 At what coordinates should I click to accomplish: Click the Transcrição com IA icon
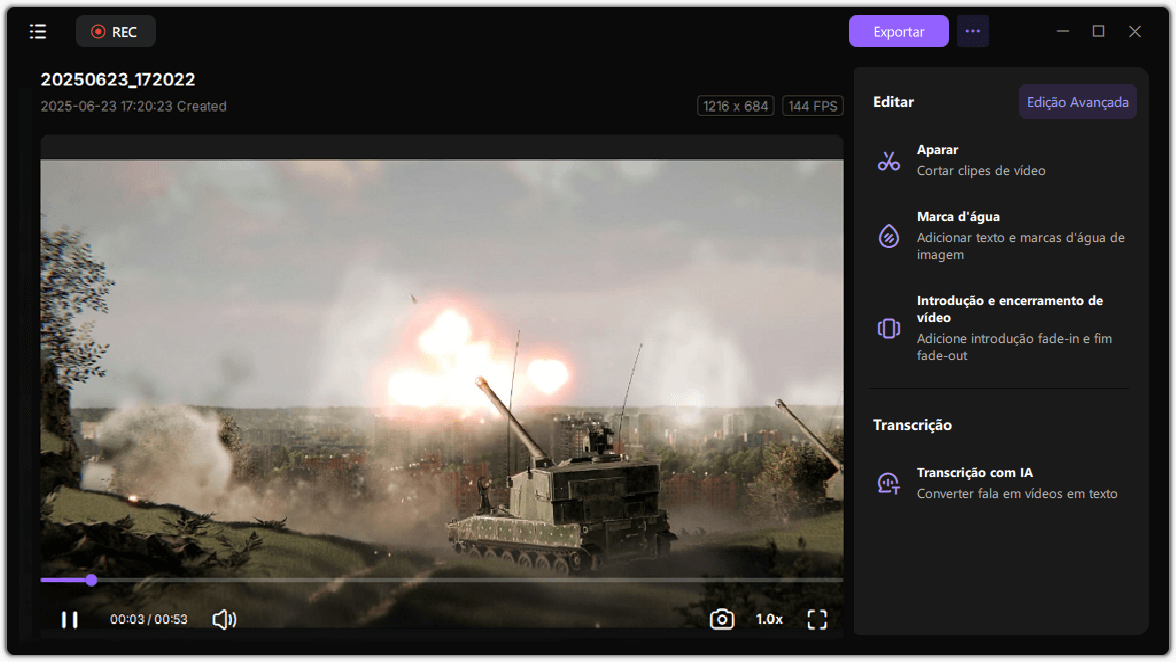889,483
